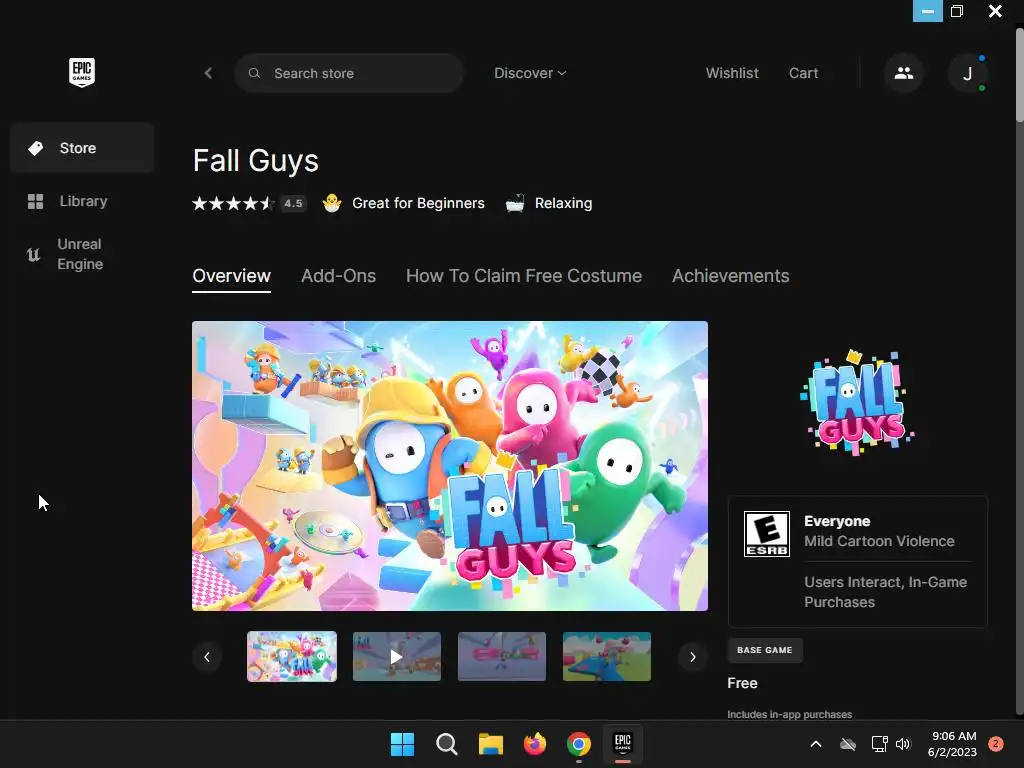
Task: Click the Includes in-app purchases text
Action: click(790, 714)
